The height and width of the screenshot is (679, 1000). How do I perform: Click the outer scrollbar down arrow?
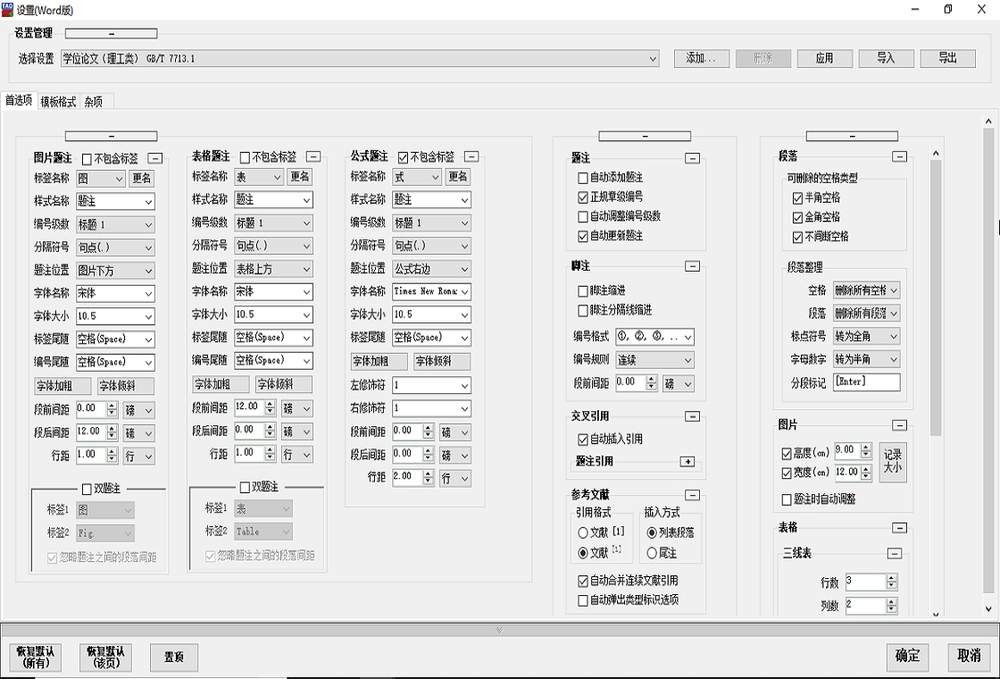click(989, 609)
